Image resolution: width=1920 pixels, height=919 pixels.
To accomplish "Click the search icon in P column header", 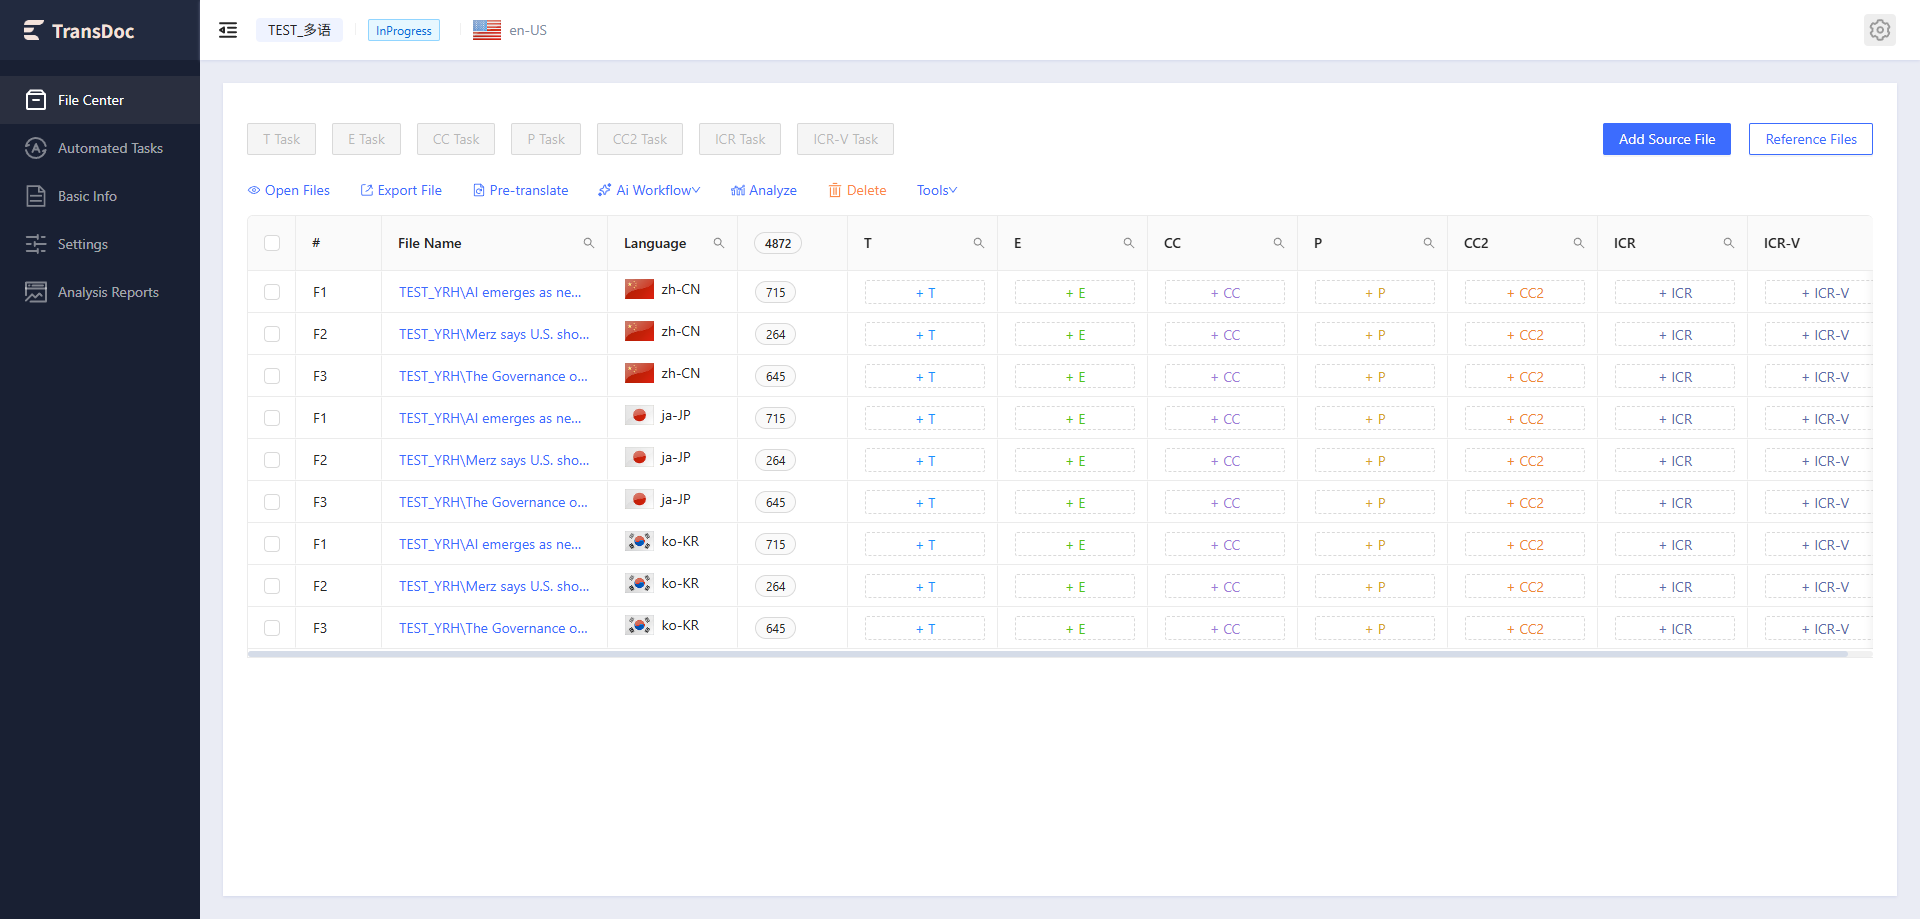I will tap(1429, 243).
